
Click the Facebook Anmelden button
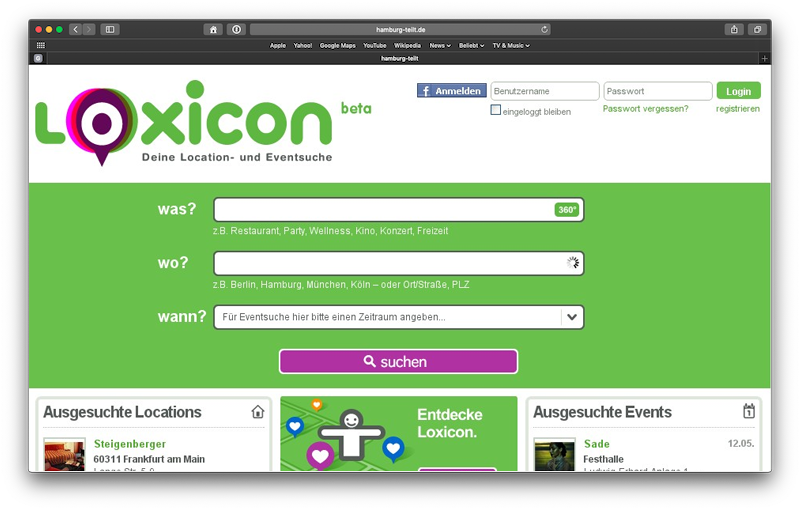pyautogui.click(x=452, y=91)
